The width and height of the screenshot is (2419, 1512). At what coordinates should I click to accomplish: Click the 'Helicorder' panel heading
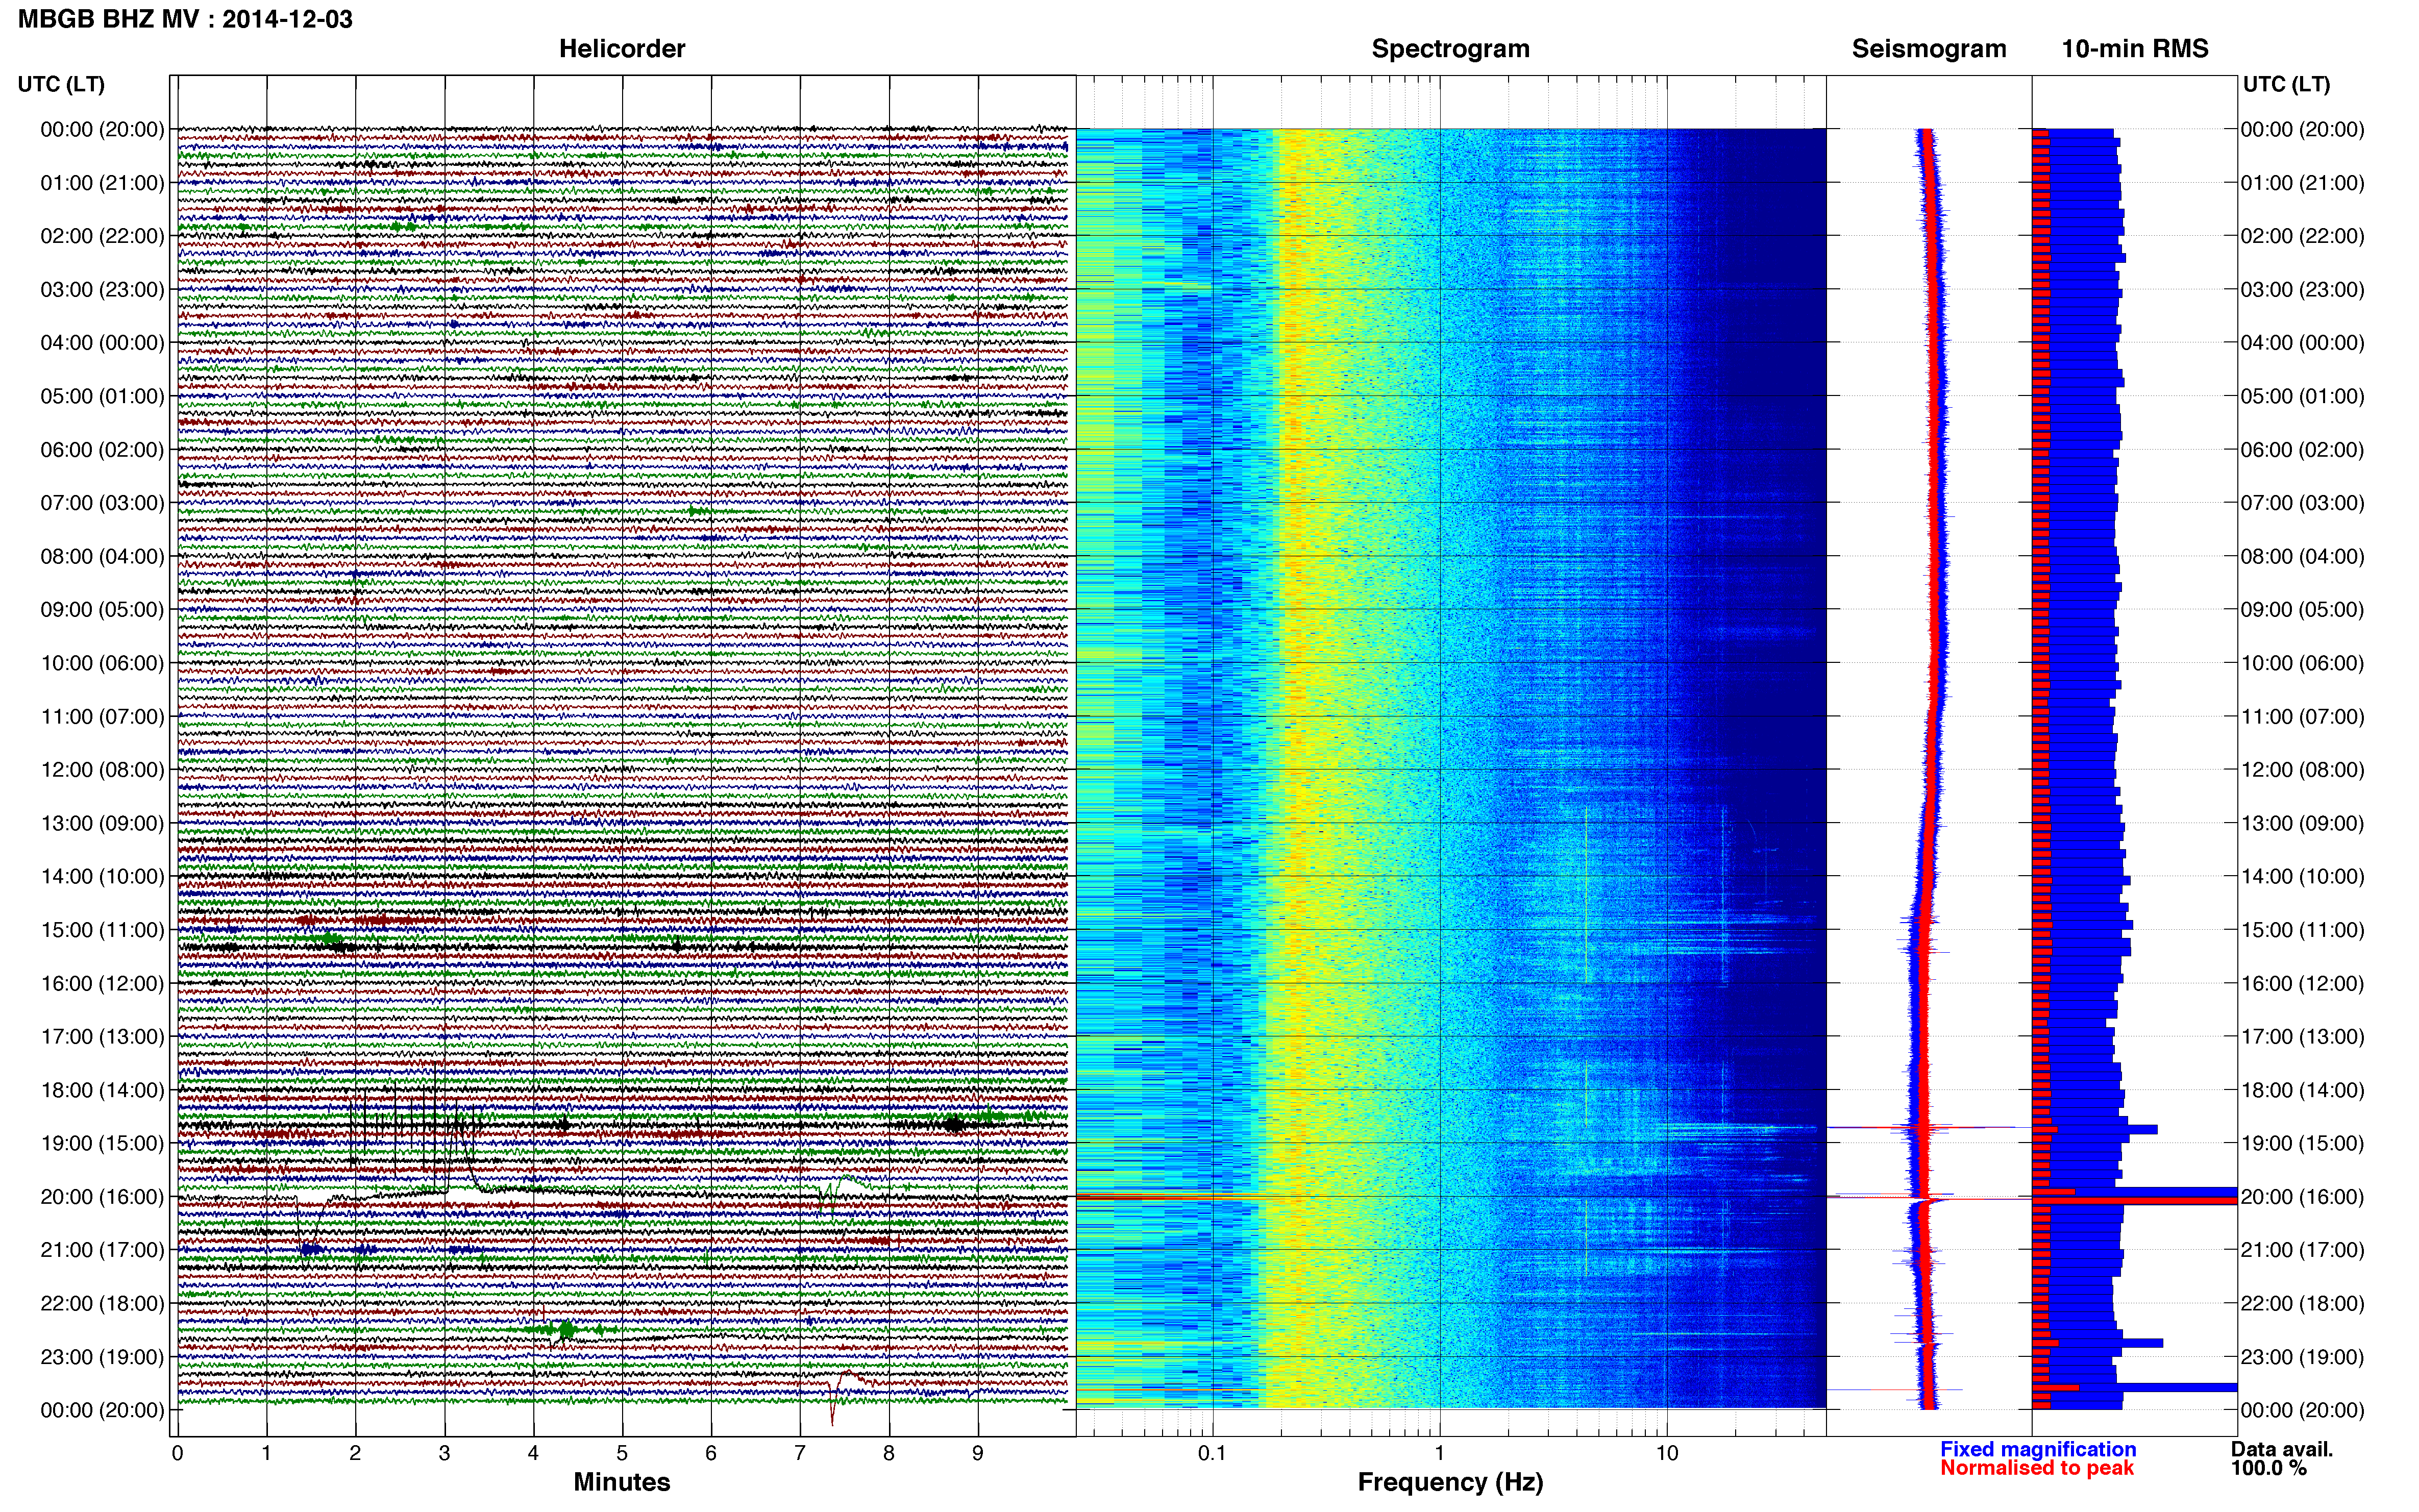coord(622,49)
